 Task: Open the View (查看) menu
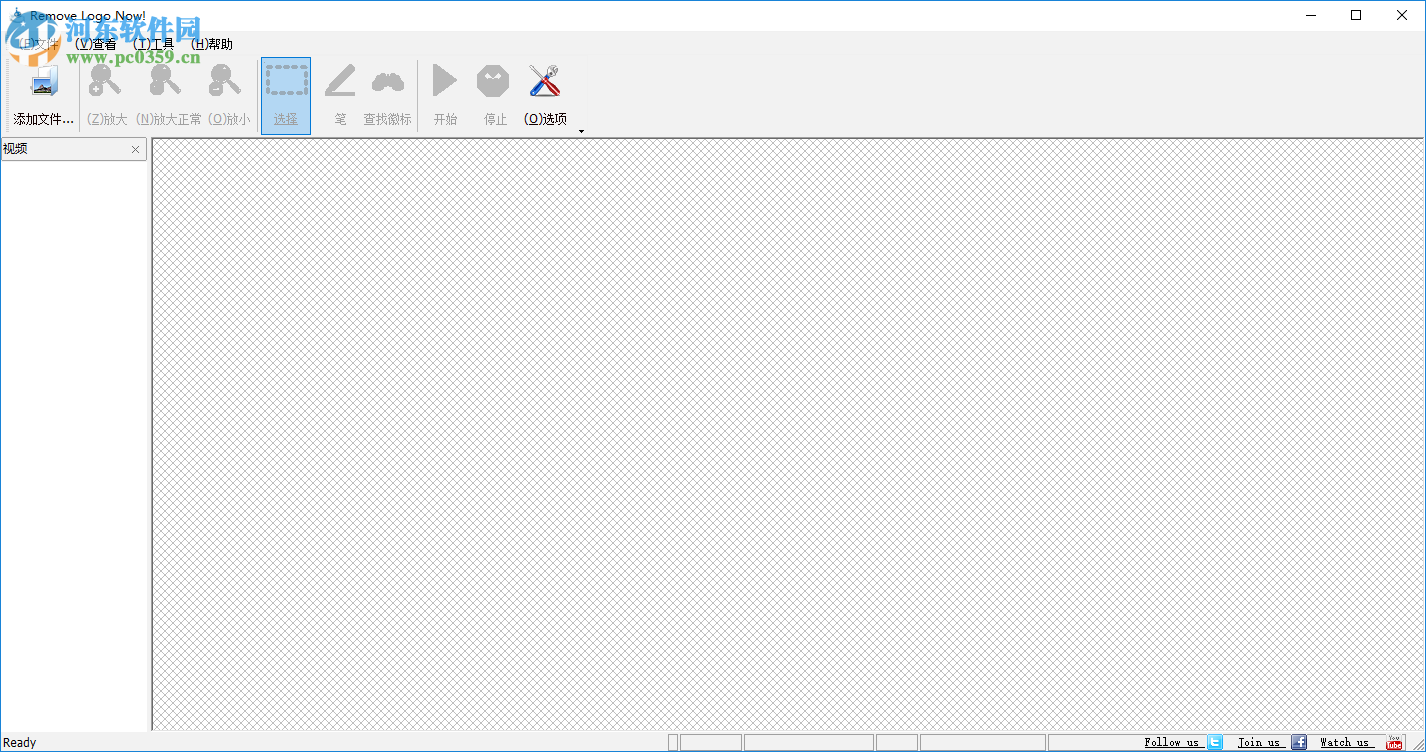click(96, 44)
